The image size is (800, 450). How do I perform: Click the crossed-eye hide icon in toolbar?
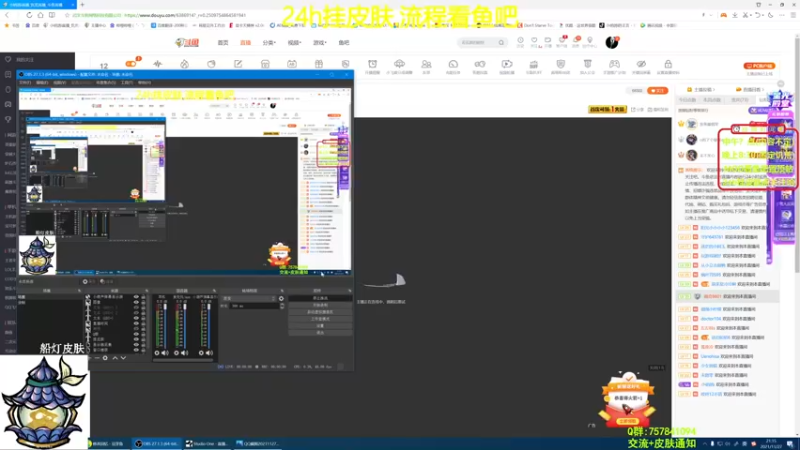click(641, 64)
